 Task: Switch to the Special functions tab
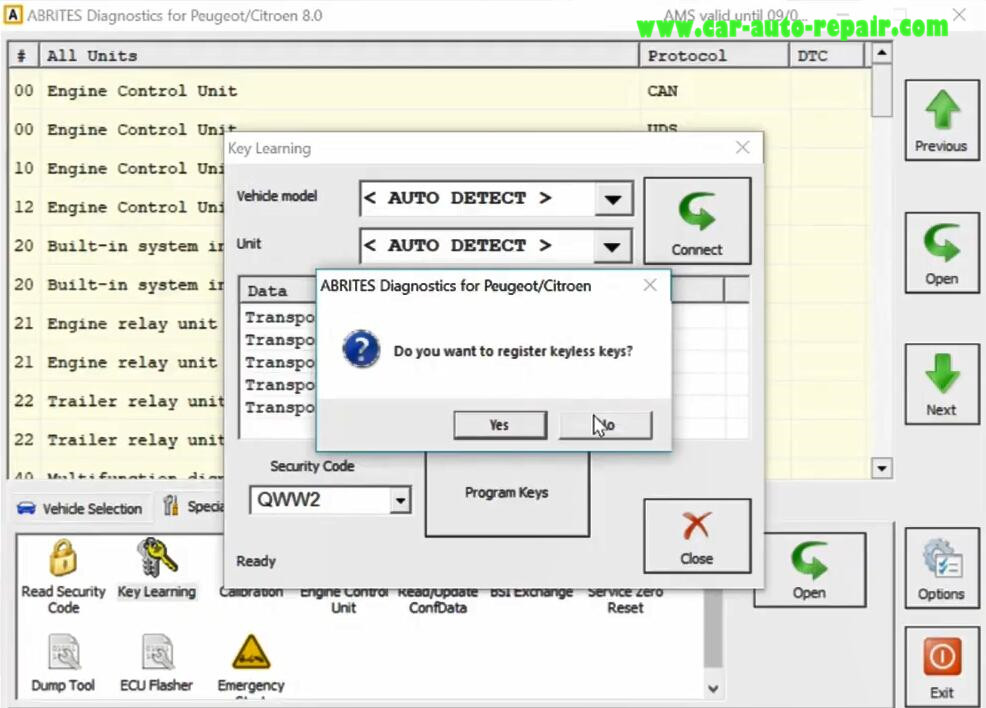click(x=194, y=507)
